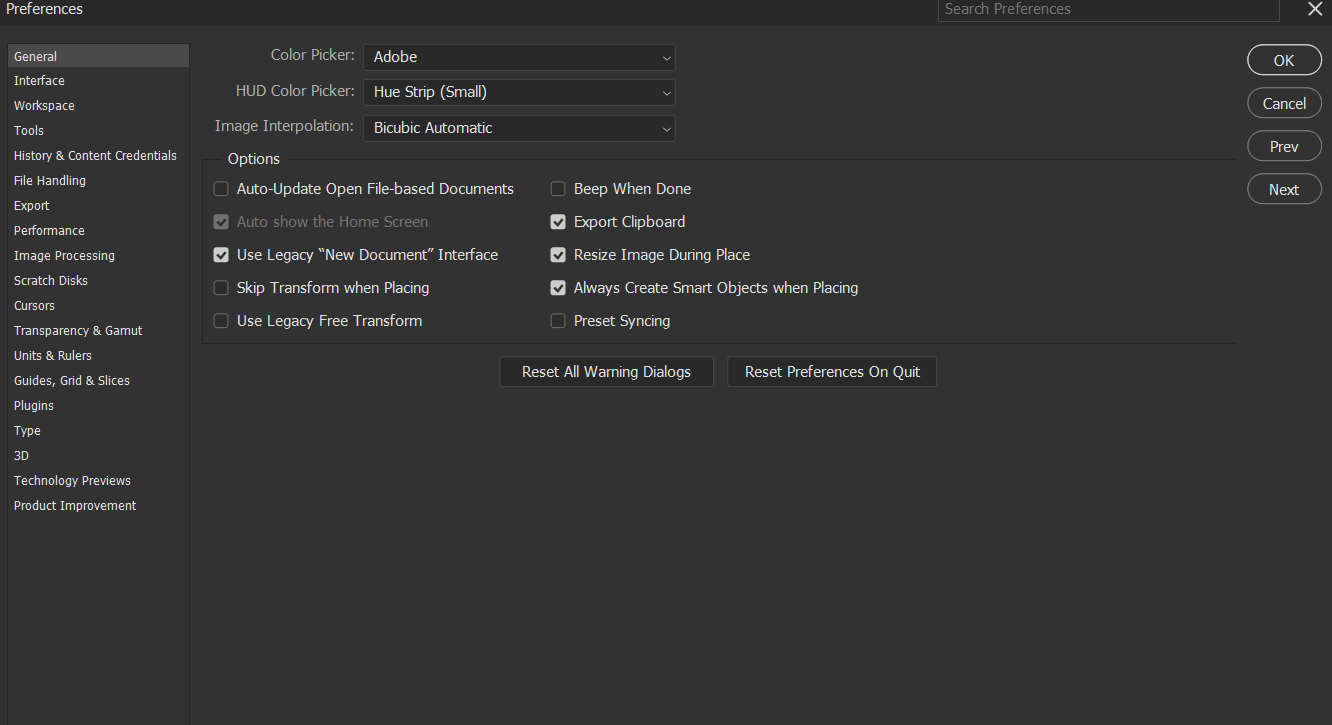Open the Image Interpolation dropdown
Image resolution: width=1332 pixels, height=725 pixels.
(x=518, y=128)
